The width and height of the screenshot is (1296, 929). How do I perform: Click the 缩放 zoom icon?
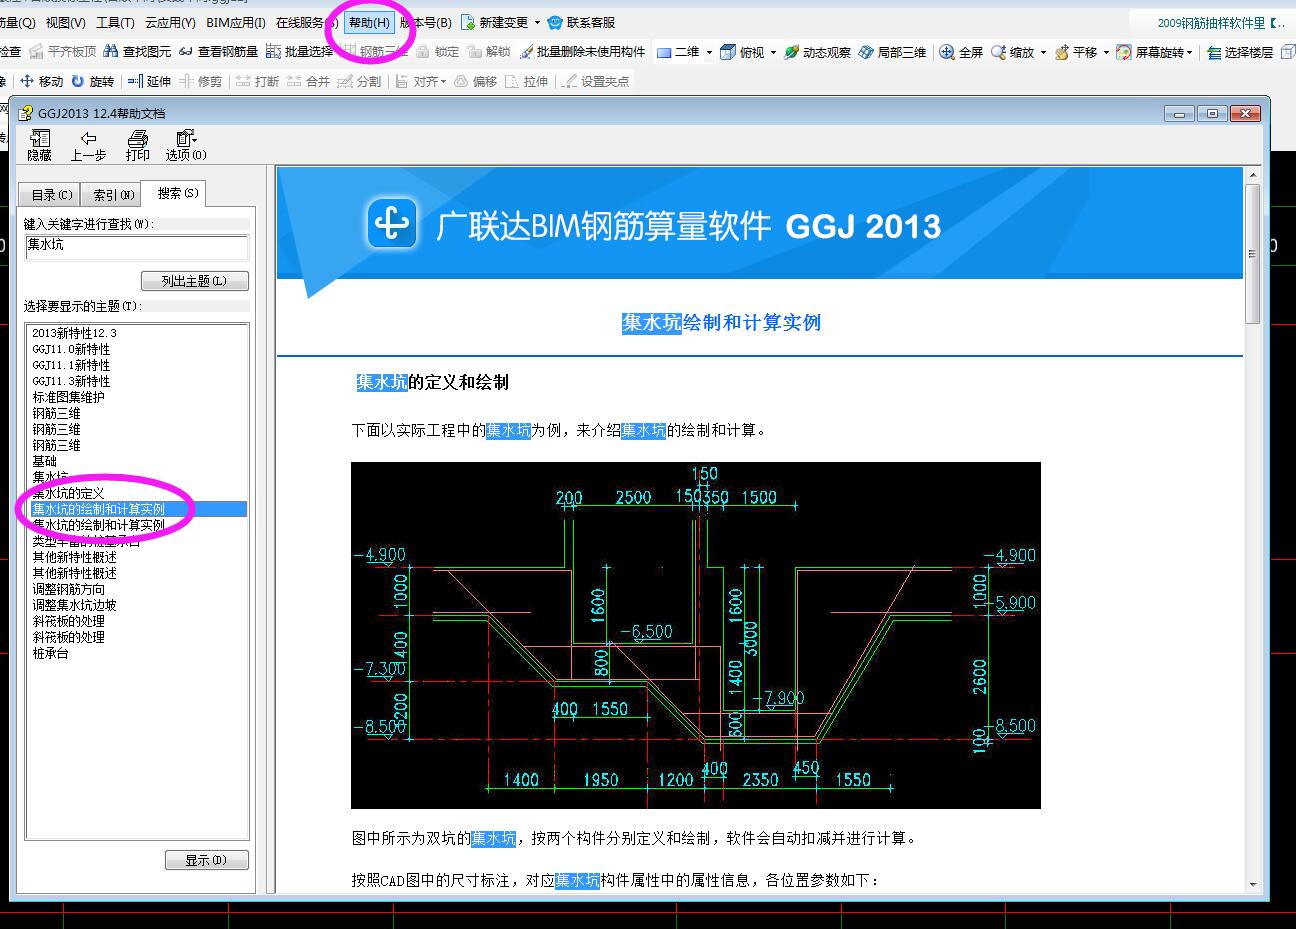click(998, 52)
